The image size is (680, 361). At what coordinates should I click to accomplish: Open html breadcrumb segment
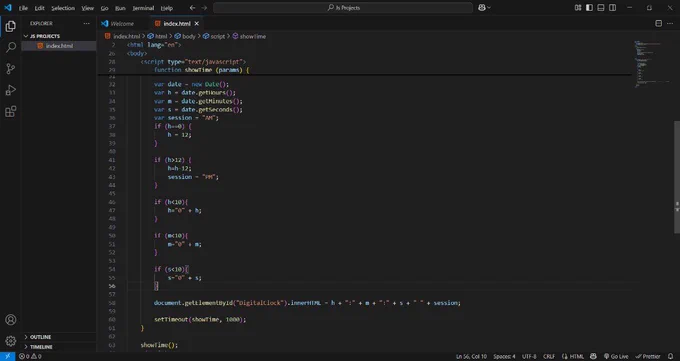click(161, 36)
